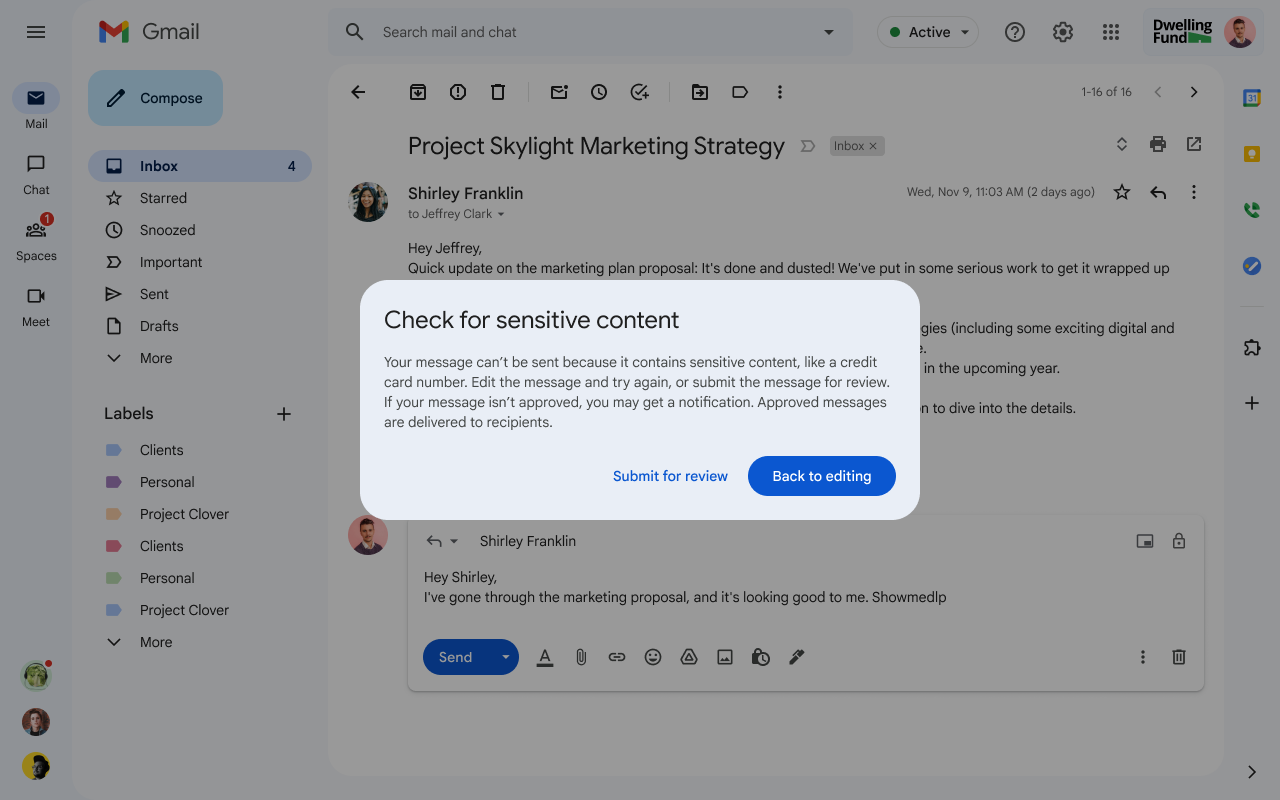Image resolution: width=1280 pixels, height=800 pixels.
Task: Click the Compose button
Action: [156, 98]
